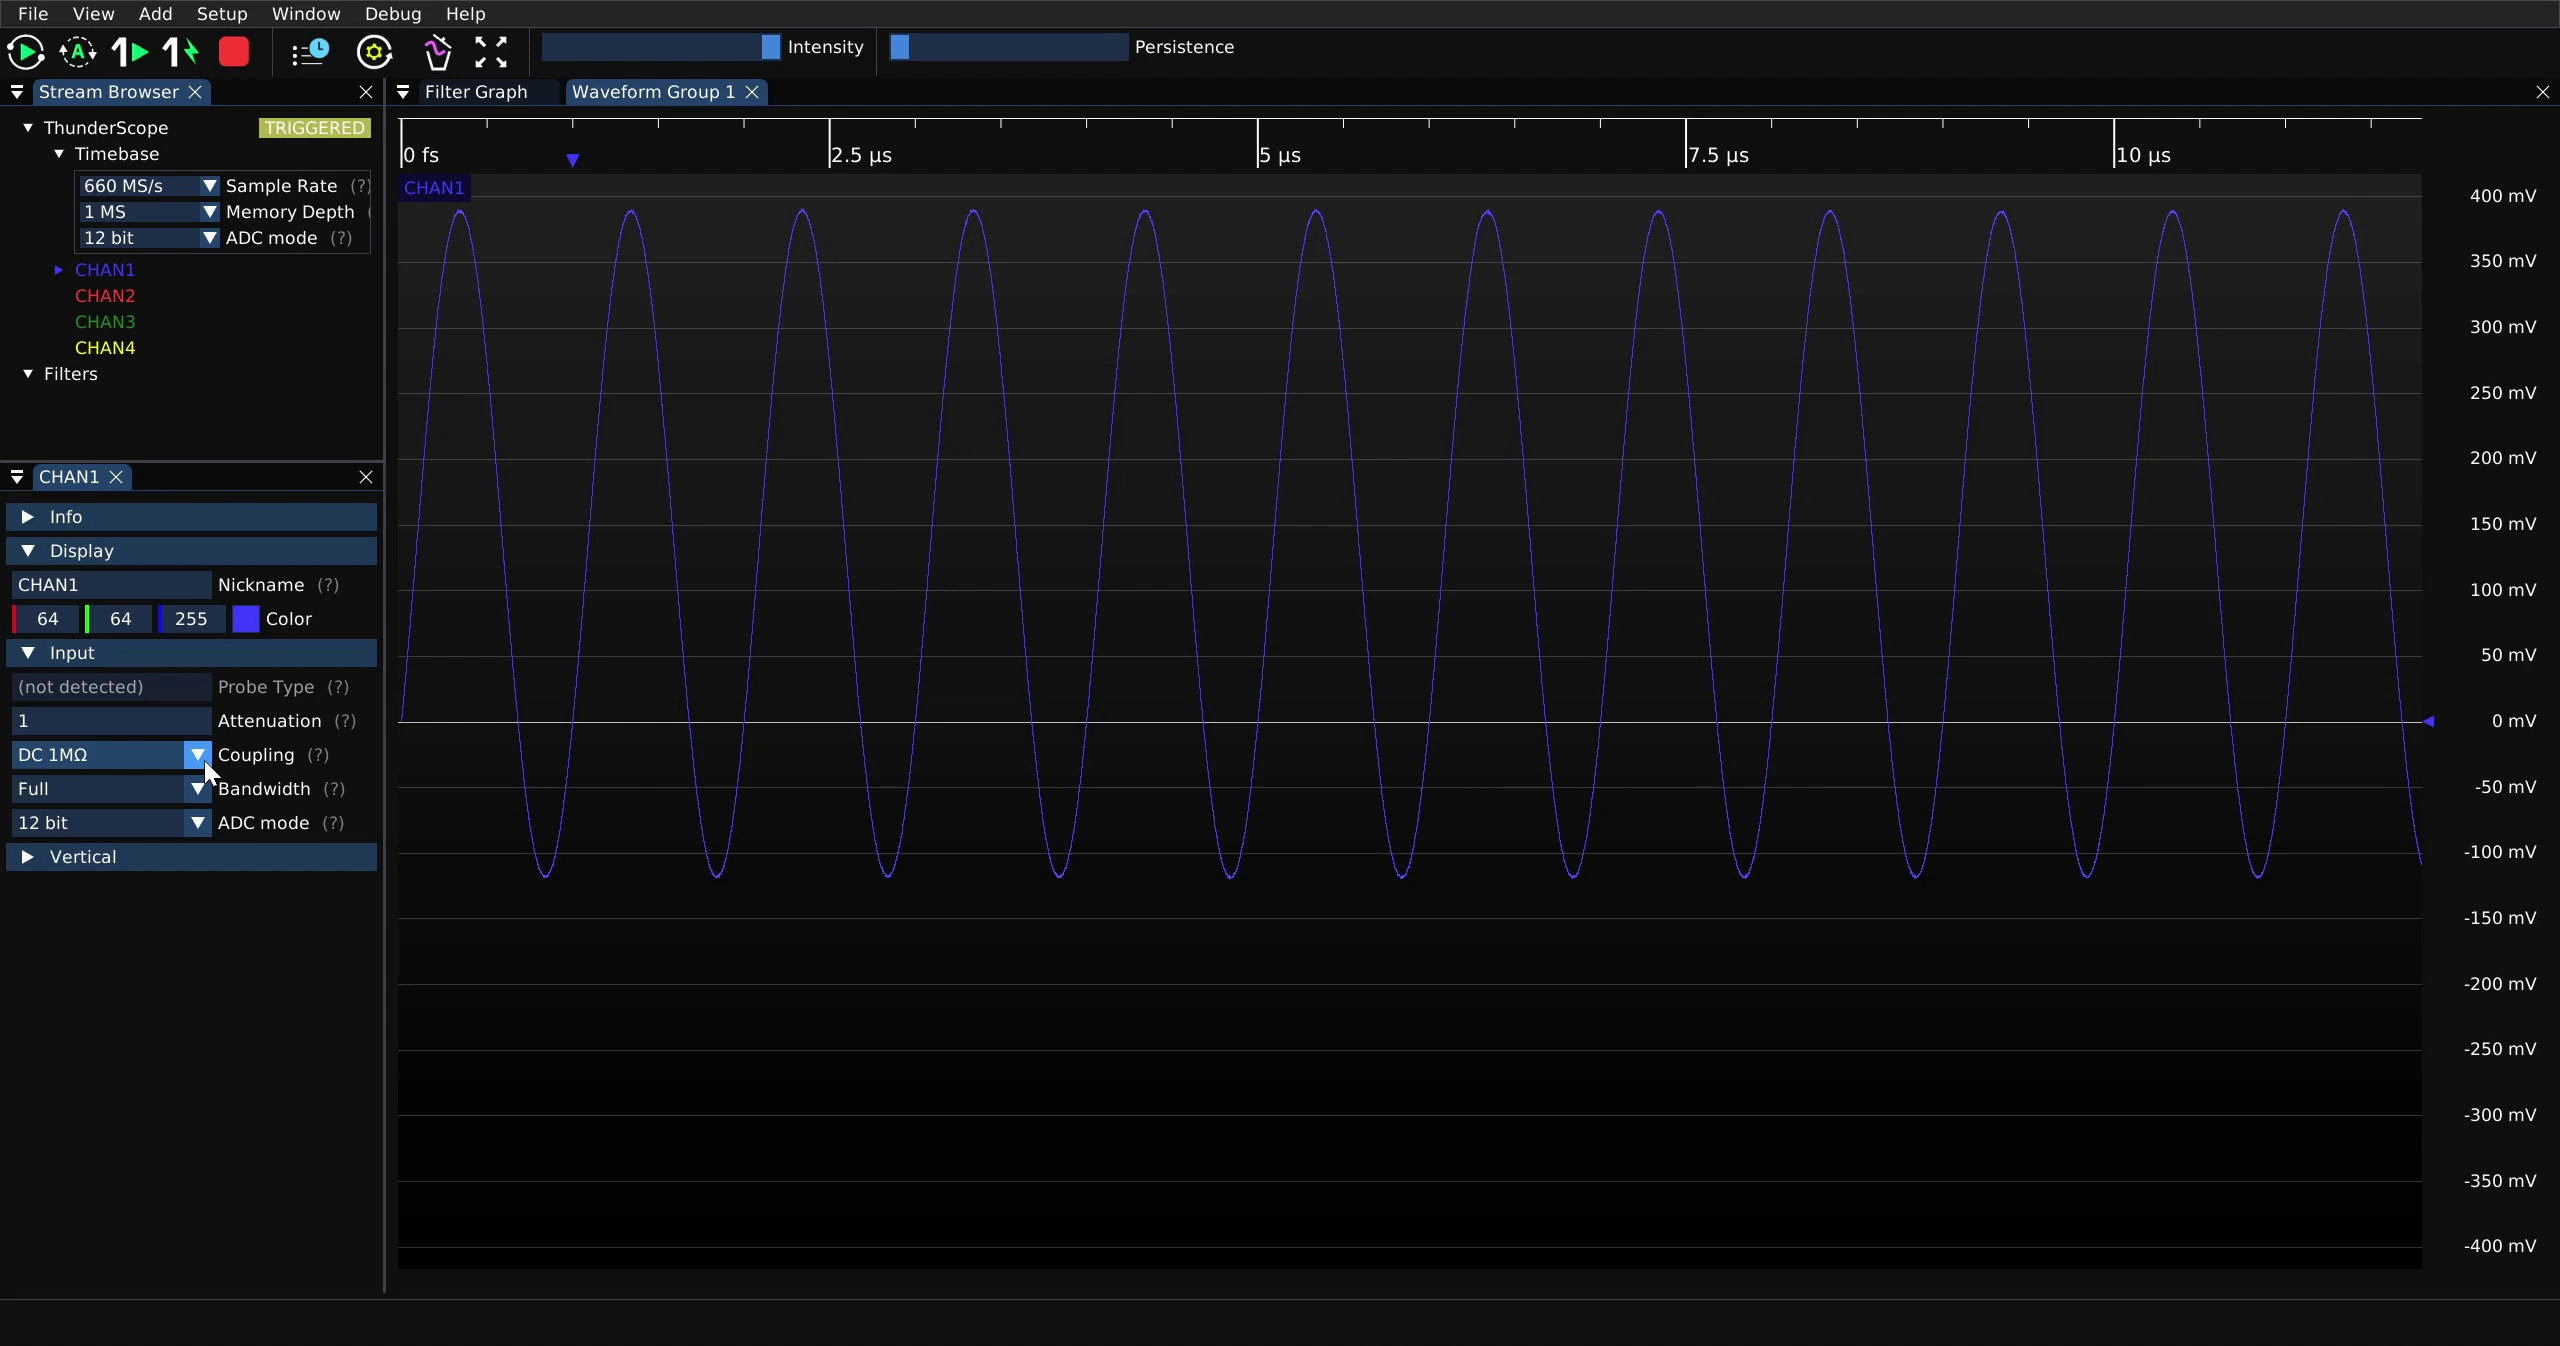Click the single trigger icon
The image size is (2560, 1346).
pyautogui.click(x=130, y=52)
